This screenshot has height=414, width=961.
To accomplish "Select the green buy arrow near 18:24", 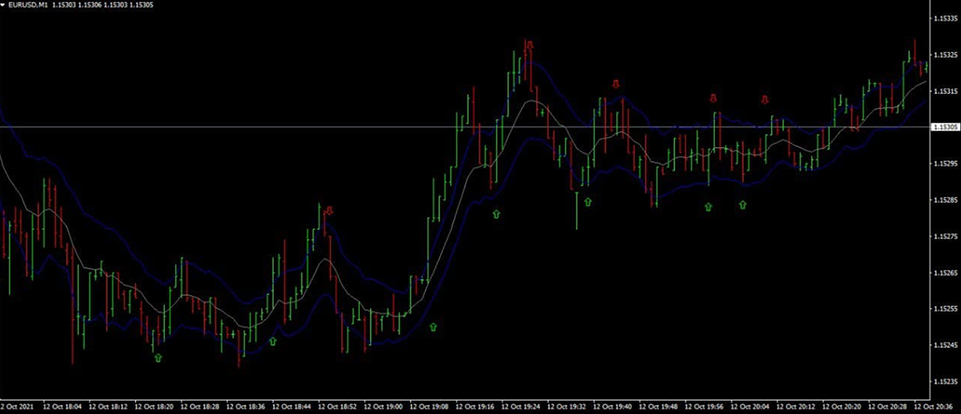I will coord(158,357).
